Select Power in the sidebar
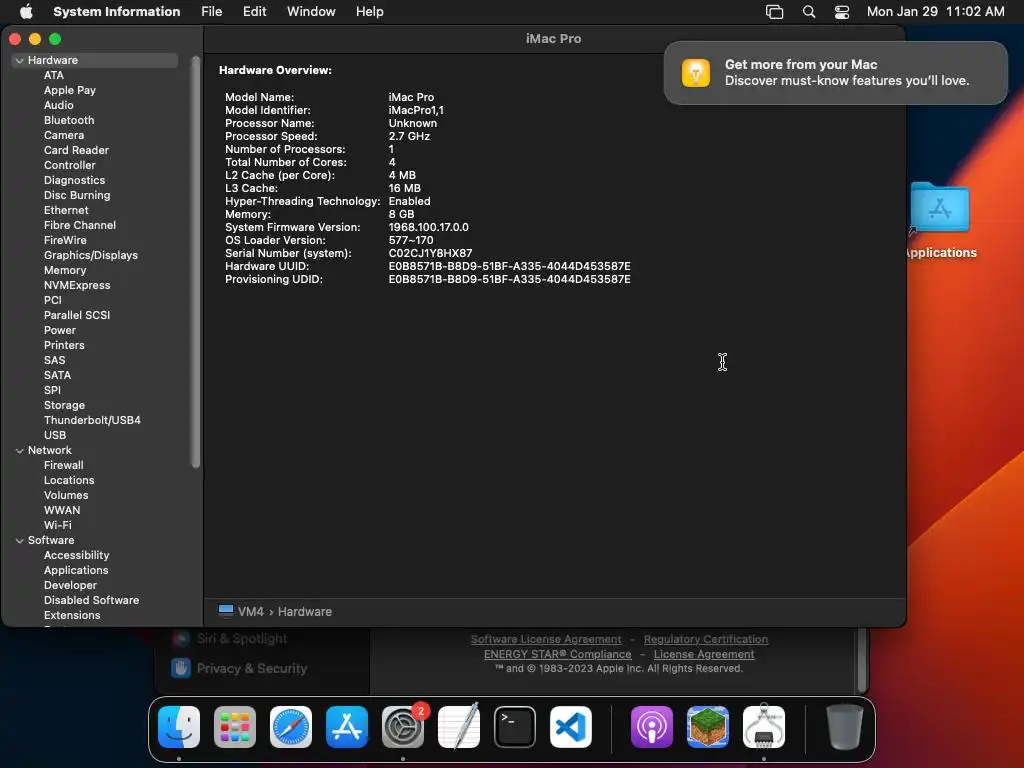The image size is (1024, 768). pyautogui.click(x=60, y=330)
